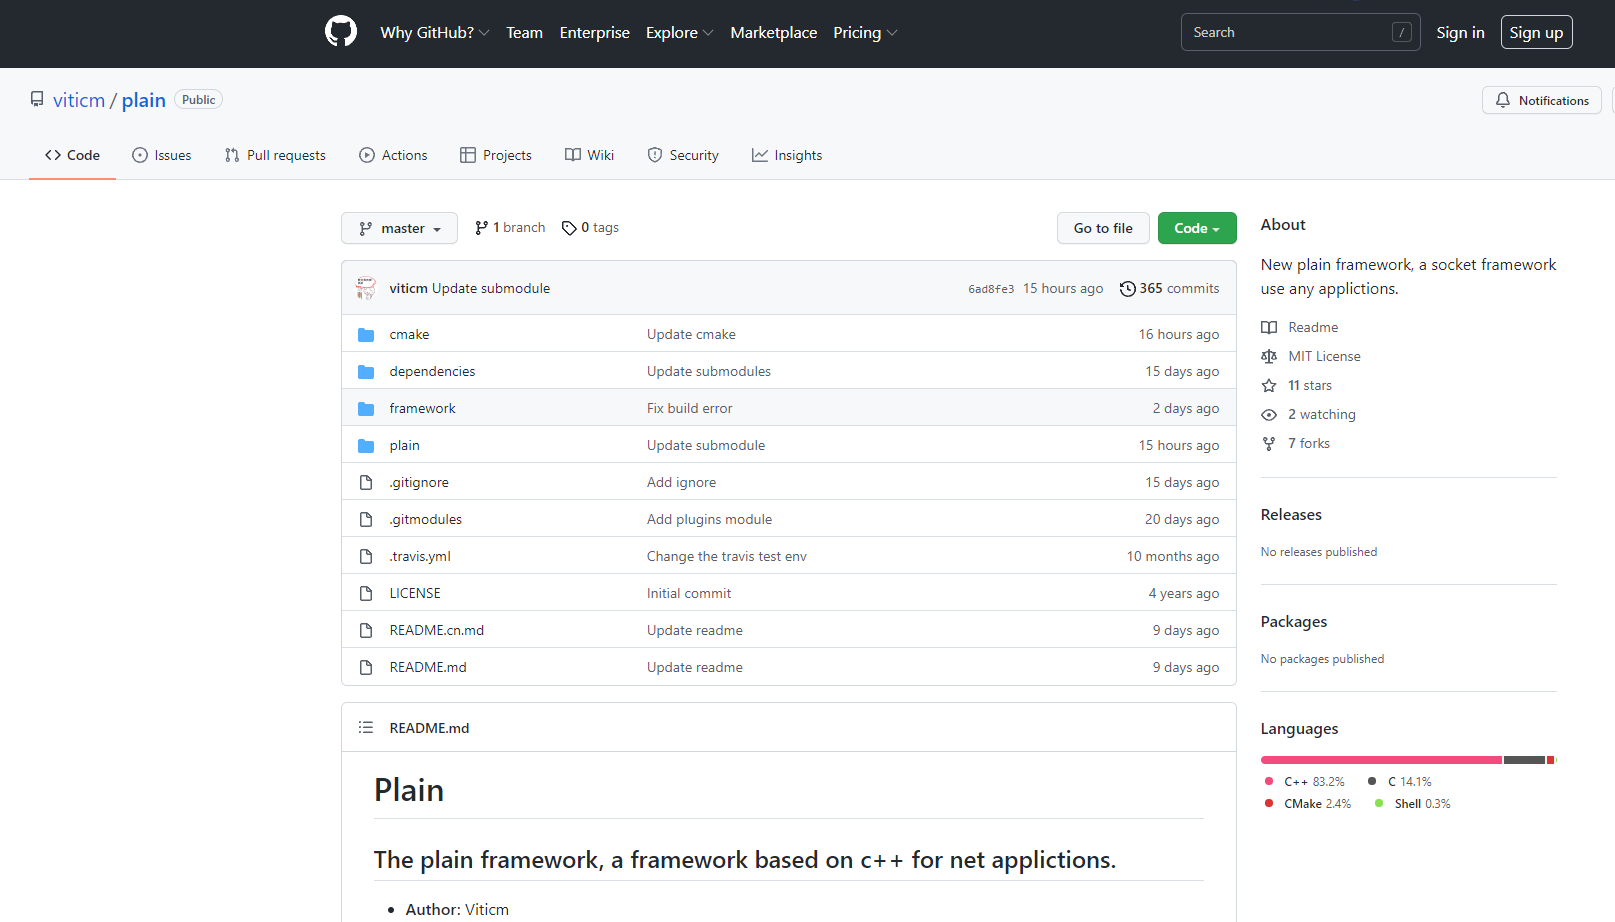Open the Projects tab
This screenshot has width=1615, height=922.
pos(496,155)
